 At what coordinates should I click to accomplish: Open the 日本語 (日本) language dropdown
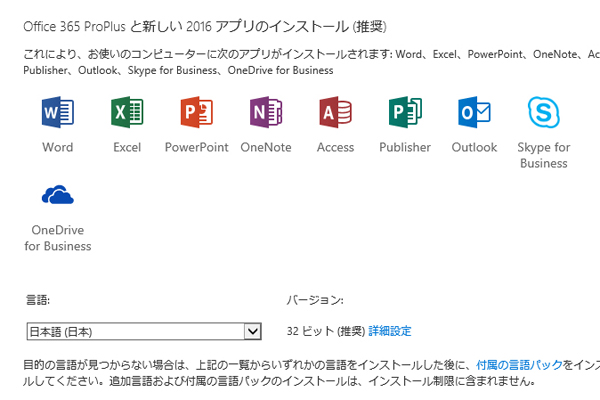pyautogui.click(x=135, y=331)
